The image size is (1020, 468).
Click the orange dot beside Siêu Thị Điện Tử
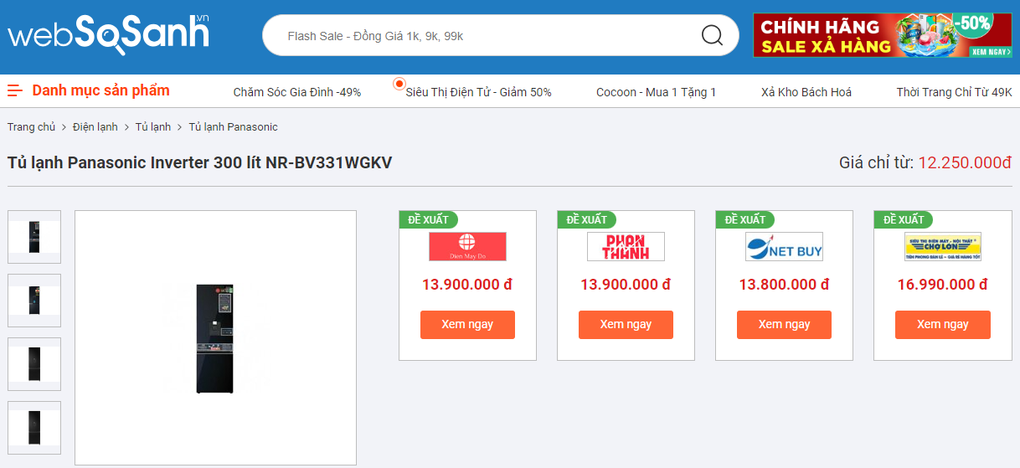(399, 83)
